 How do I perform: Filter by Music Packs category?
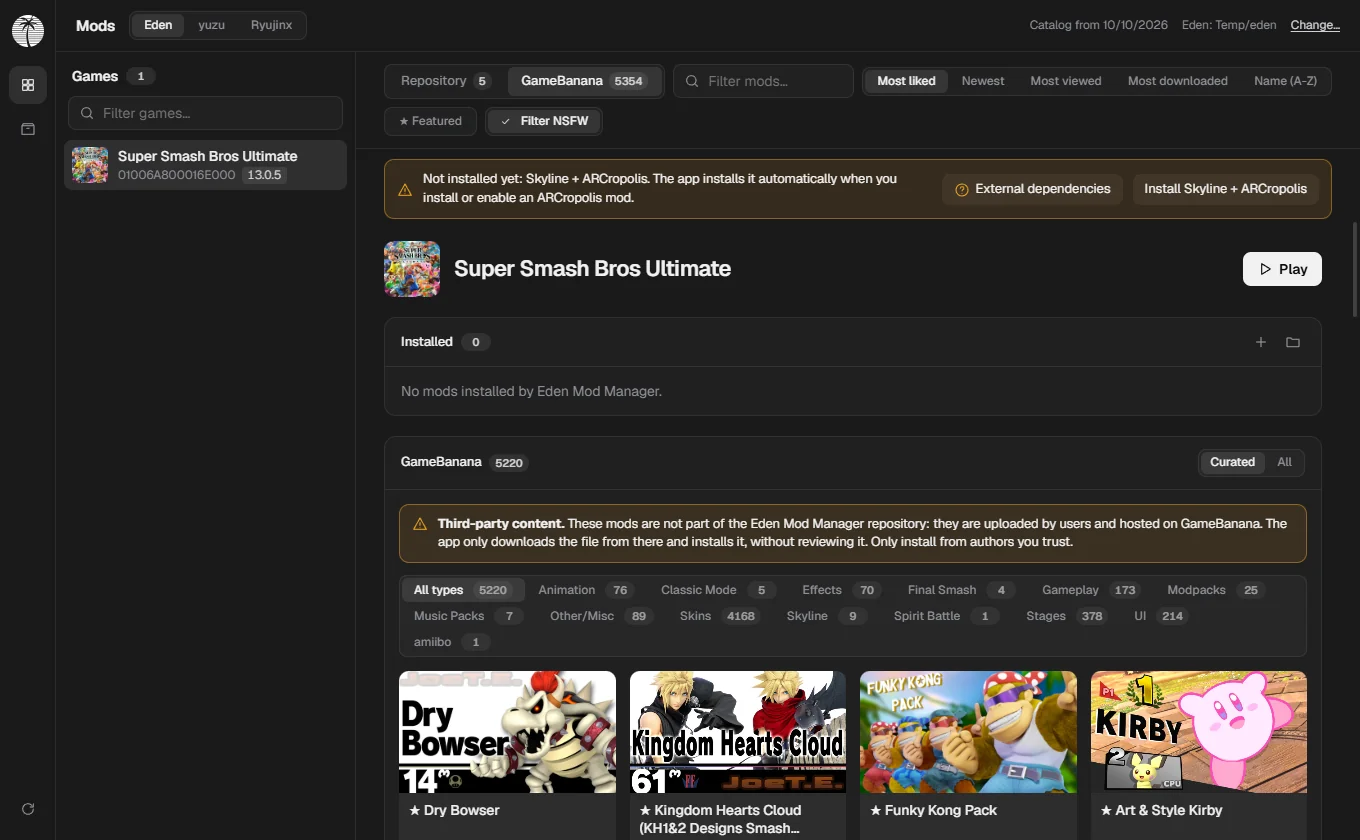[x=469, y=616]
